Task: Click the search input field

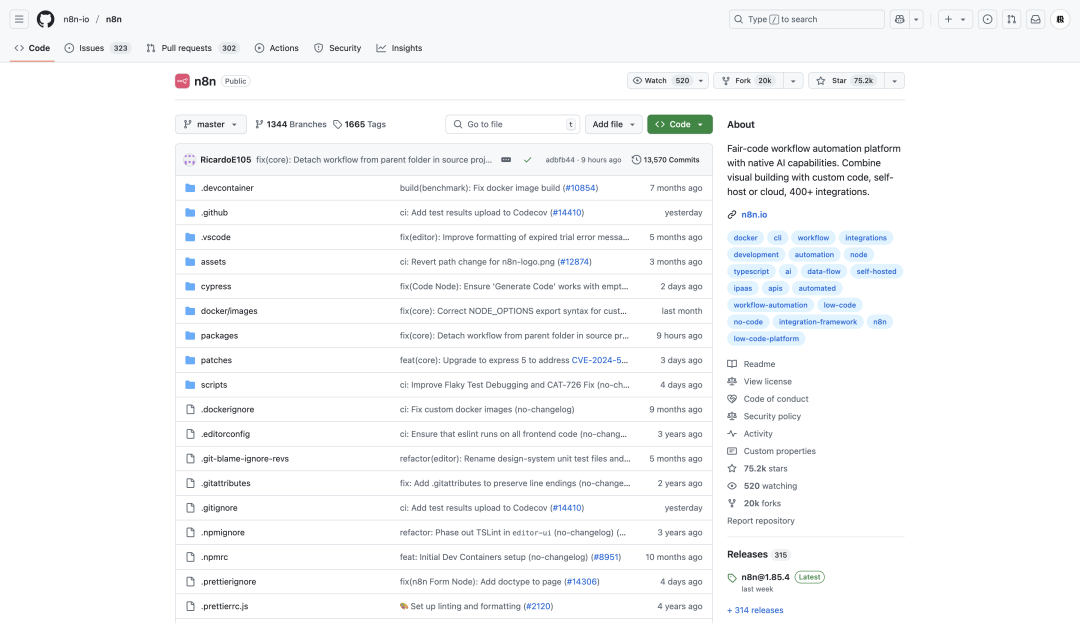Action: tap(807, 19)
